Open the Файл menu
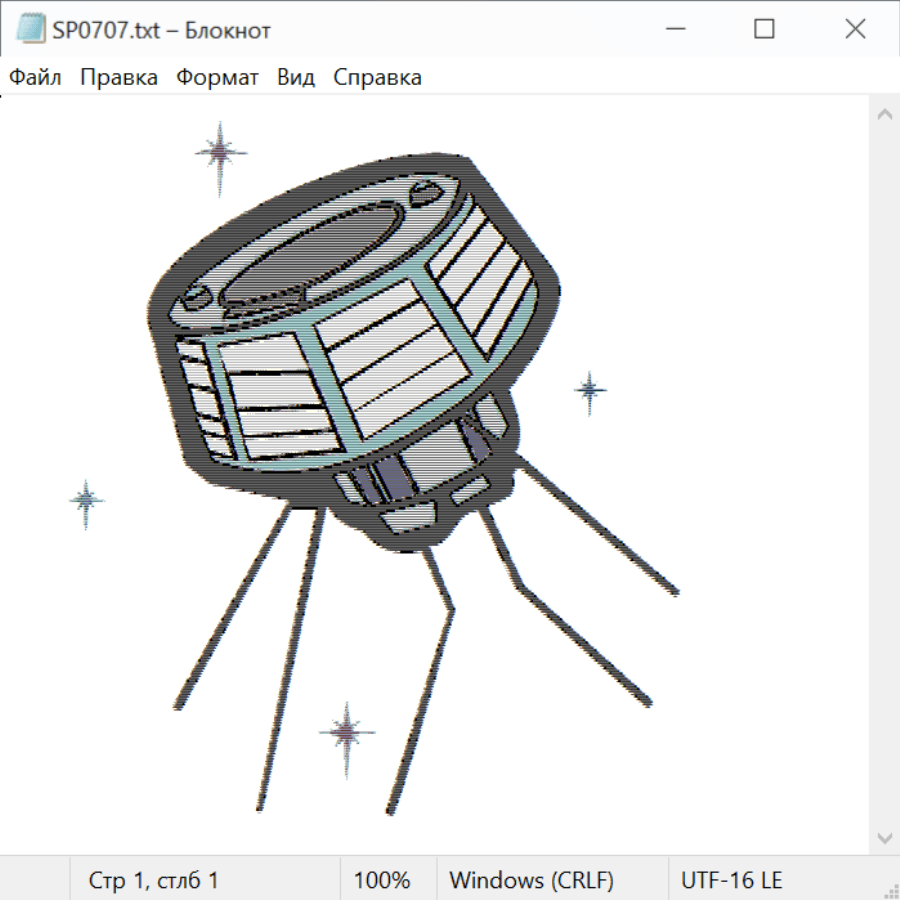900x900 pixels. [36, 78]
